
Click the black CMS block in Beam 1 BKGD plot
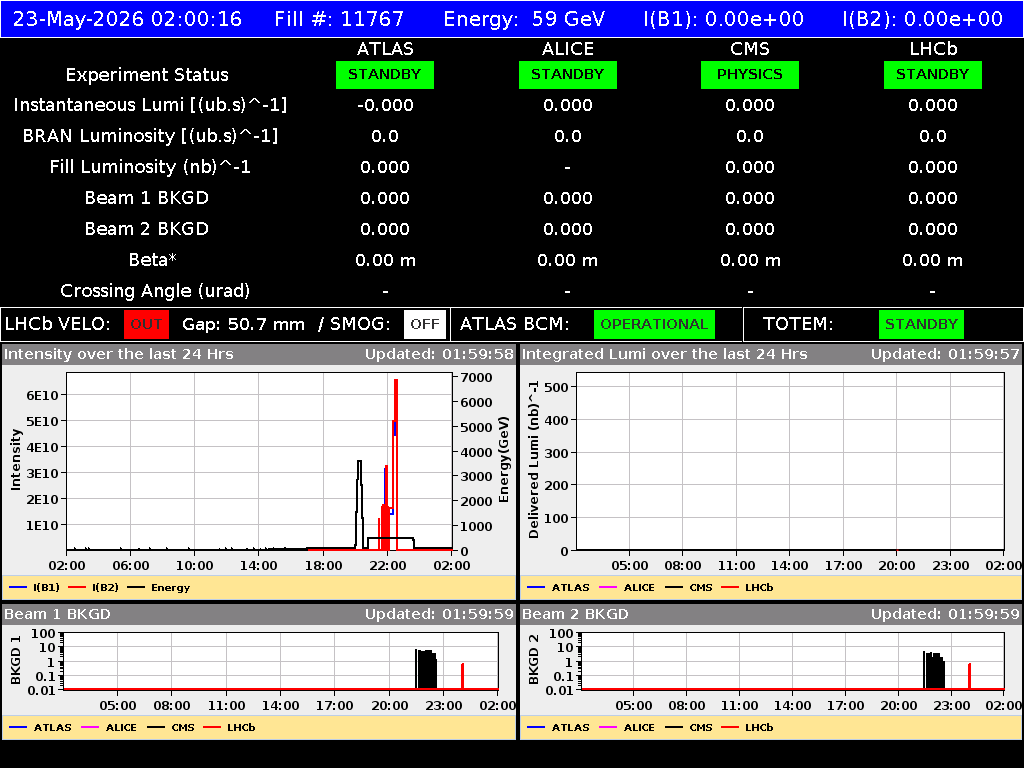pyautogui.click(x=426, y=669)
